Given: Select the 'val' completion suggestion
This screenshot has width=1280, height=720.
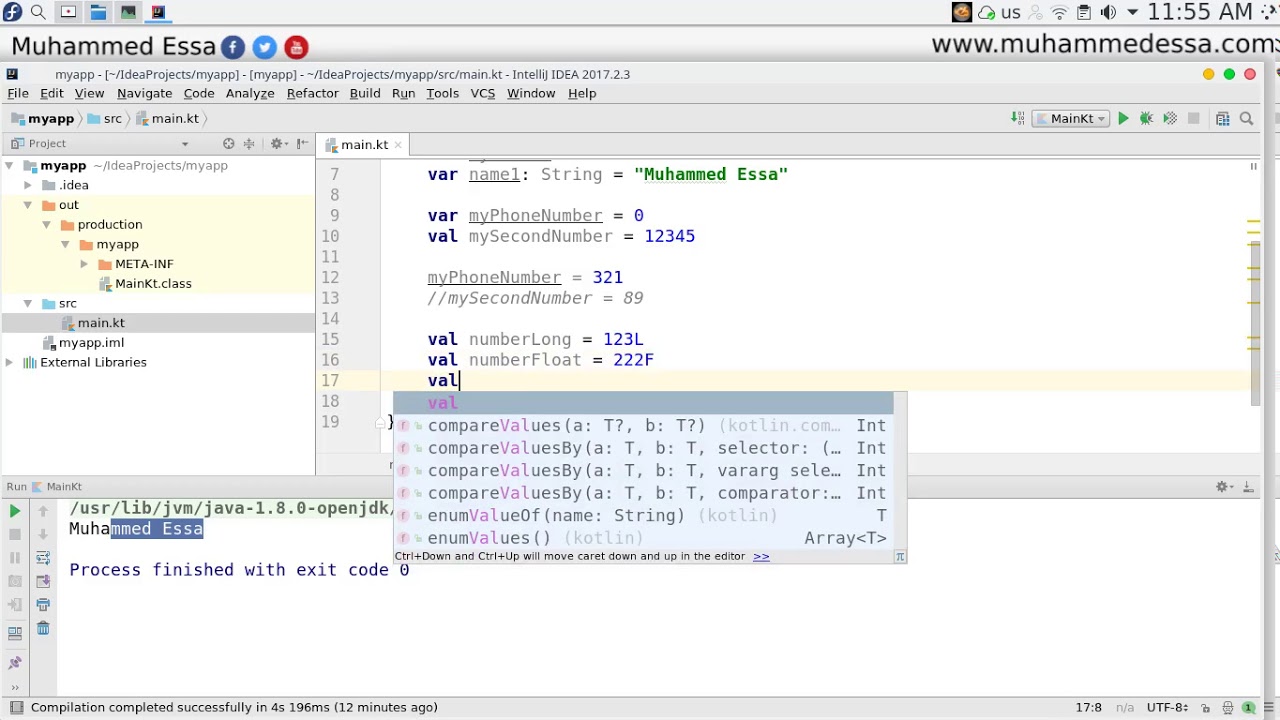Looking at the screenshot, I should [642, 403].
